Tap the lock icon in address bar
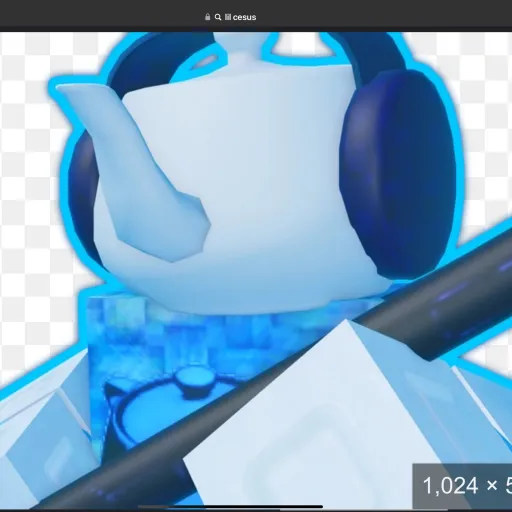 [x=208, y=17]
